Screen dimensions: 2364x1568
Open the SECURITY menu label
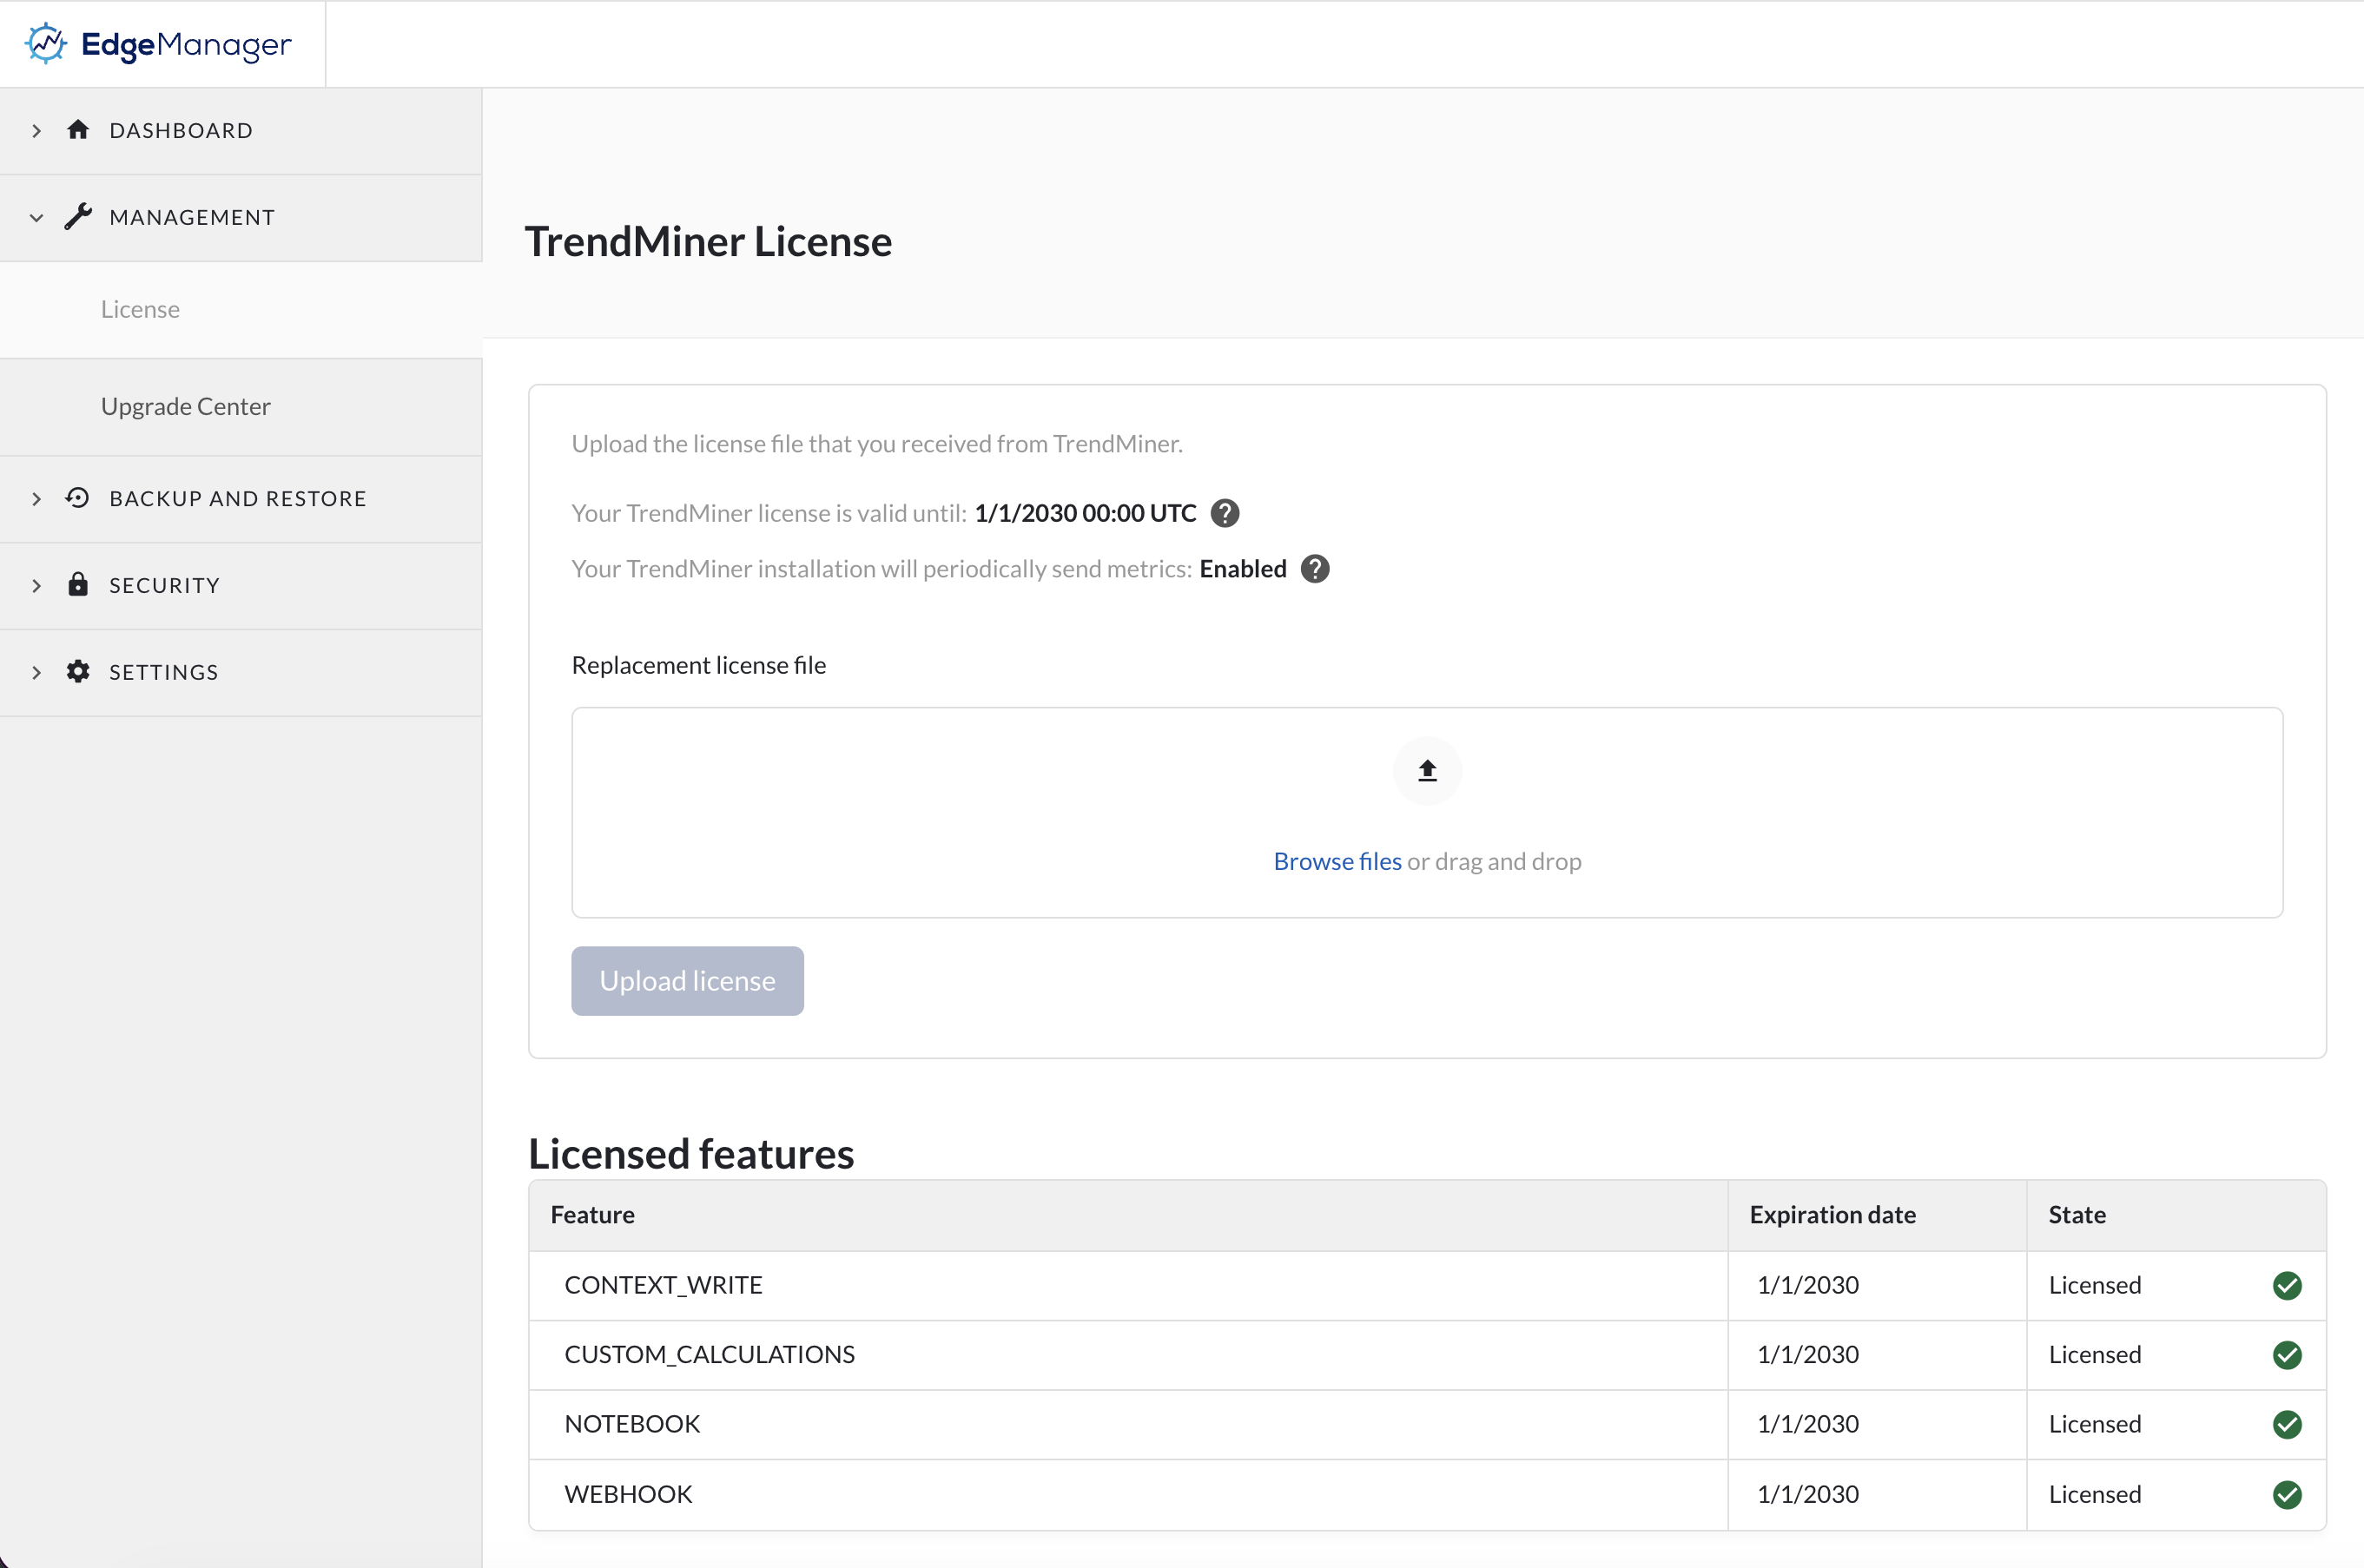click(x=164, y=586)
